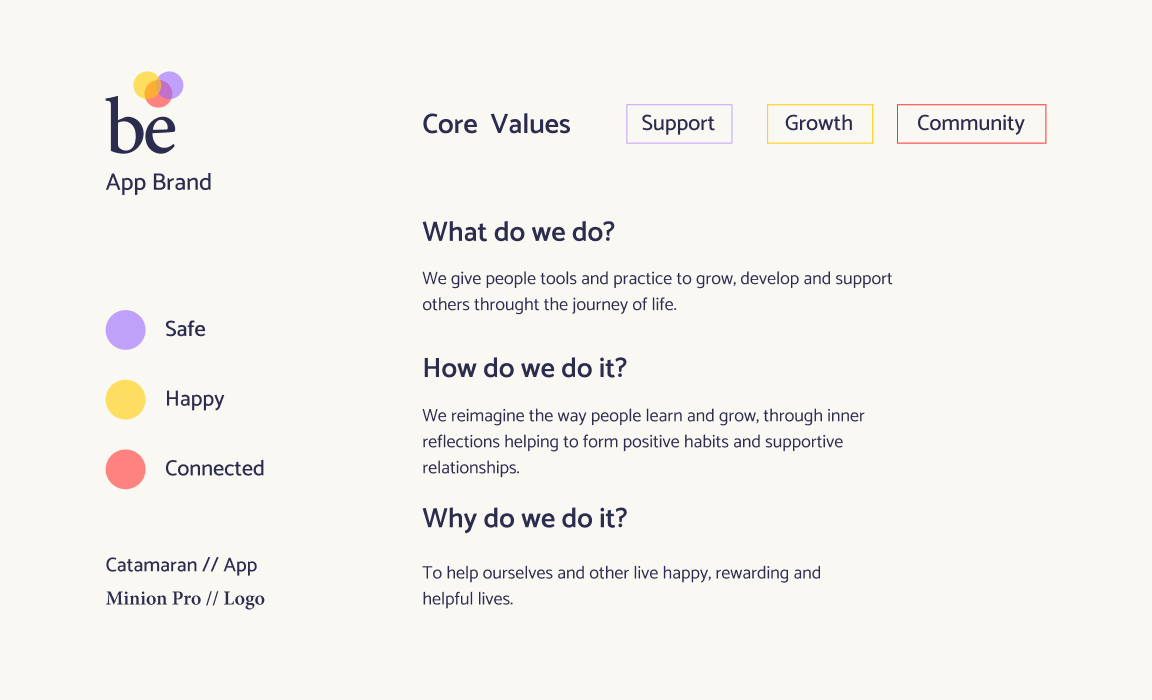Select the 'How do we do it?' heading
This screenshot has width=1152, height=700.
(x=524, y=368)
